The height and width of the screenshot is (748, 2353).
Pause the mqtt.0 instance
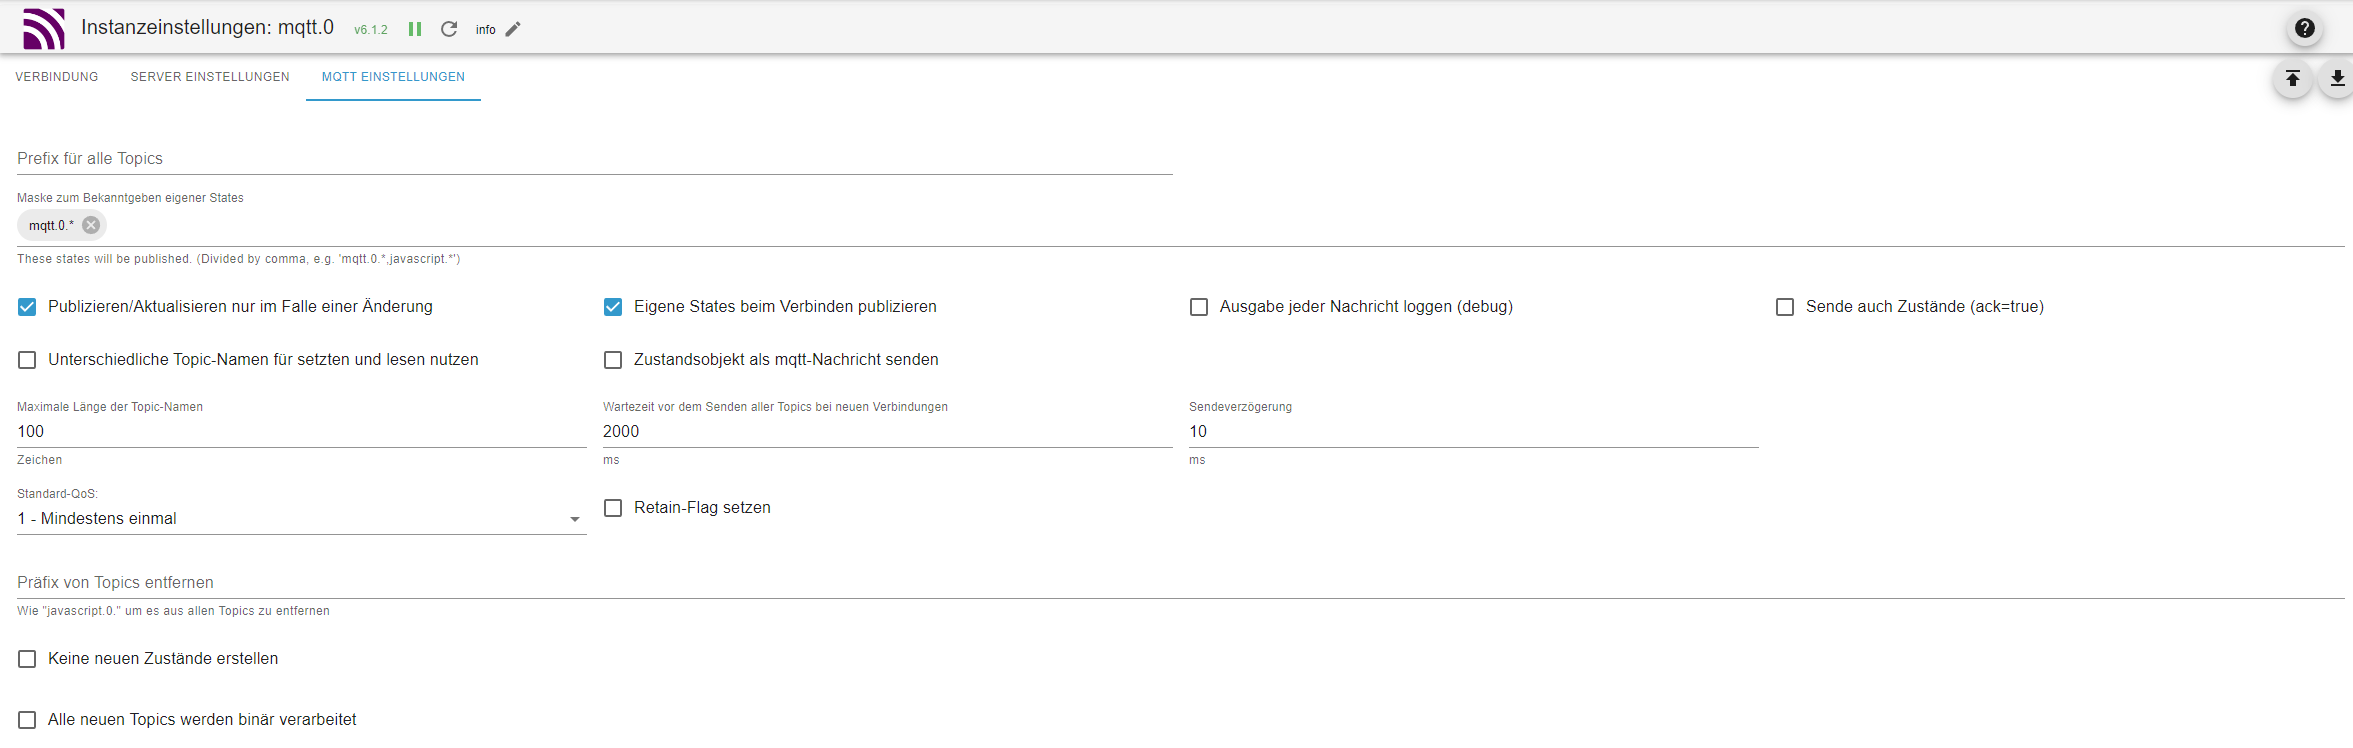tap(415, 29)
